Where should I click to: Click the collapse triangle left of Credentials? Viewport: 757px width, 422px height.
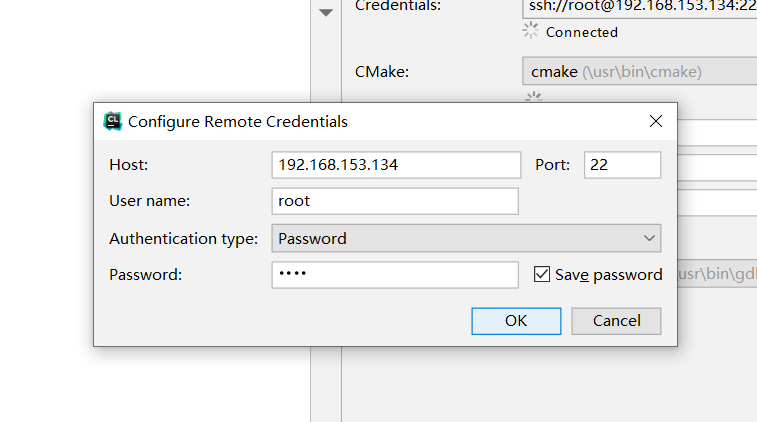326,13
